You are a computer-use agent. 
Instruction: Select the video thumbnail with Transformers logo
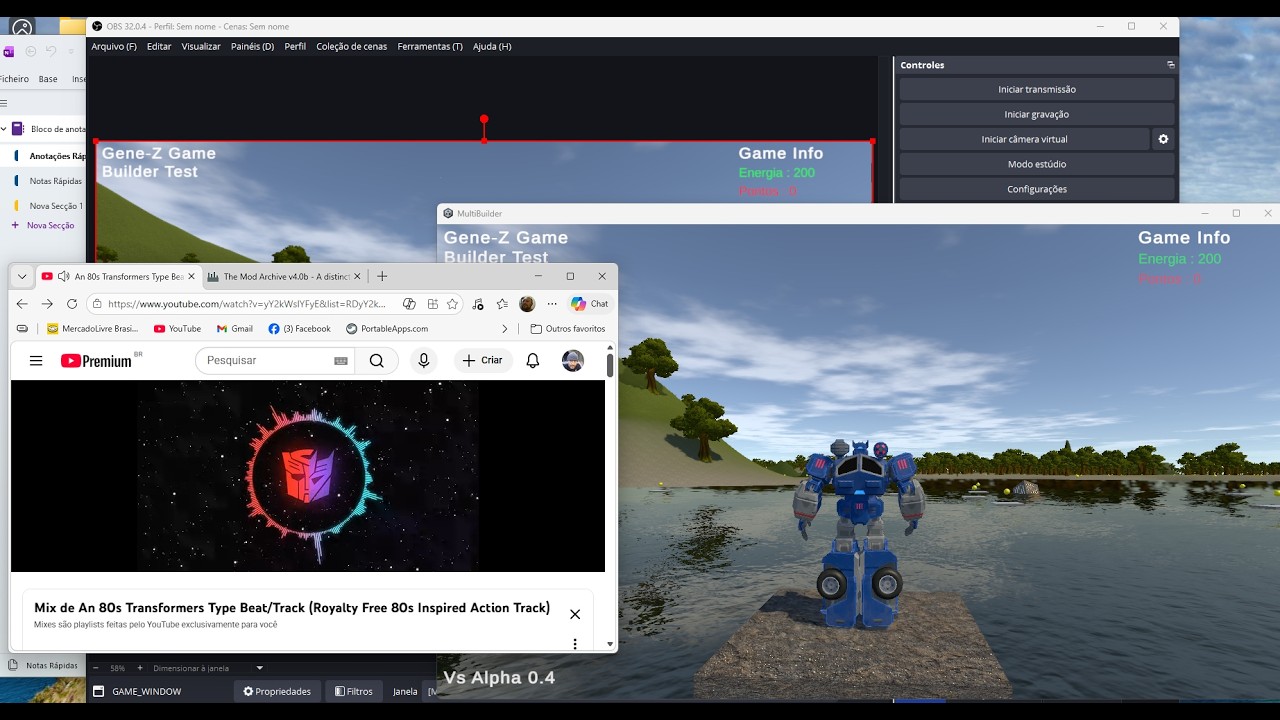tap(308, 476)
